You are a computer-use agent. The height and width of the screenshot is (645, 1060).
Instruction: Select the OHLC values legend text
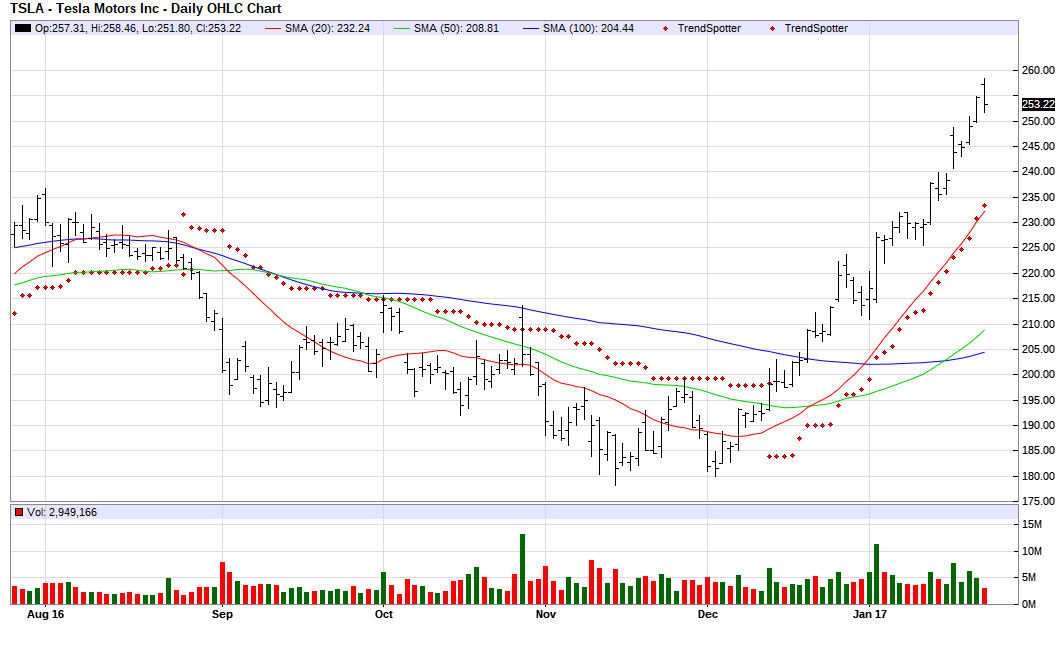click(x=138, y=28)
